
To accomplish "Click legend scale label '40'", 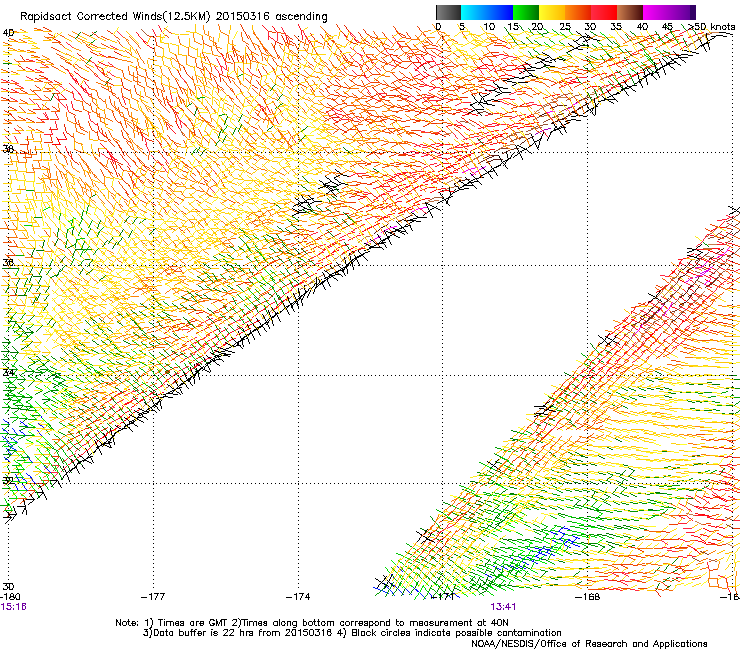I will 642,27.
